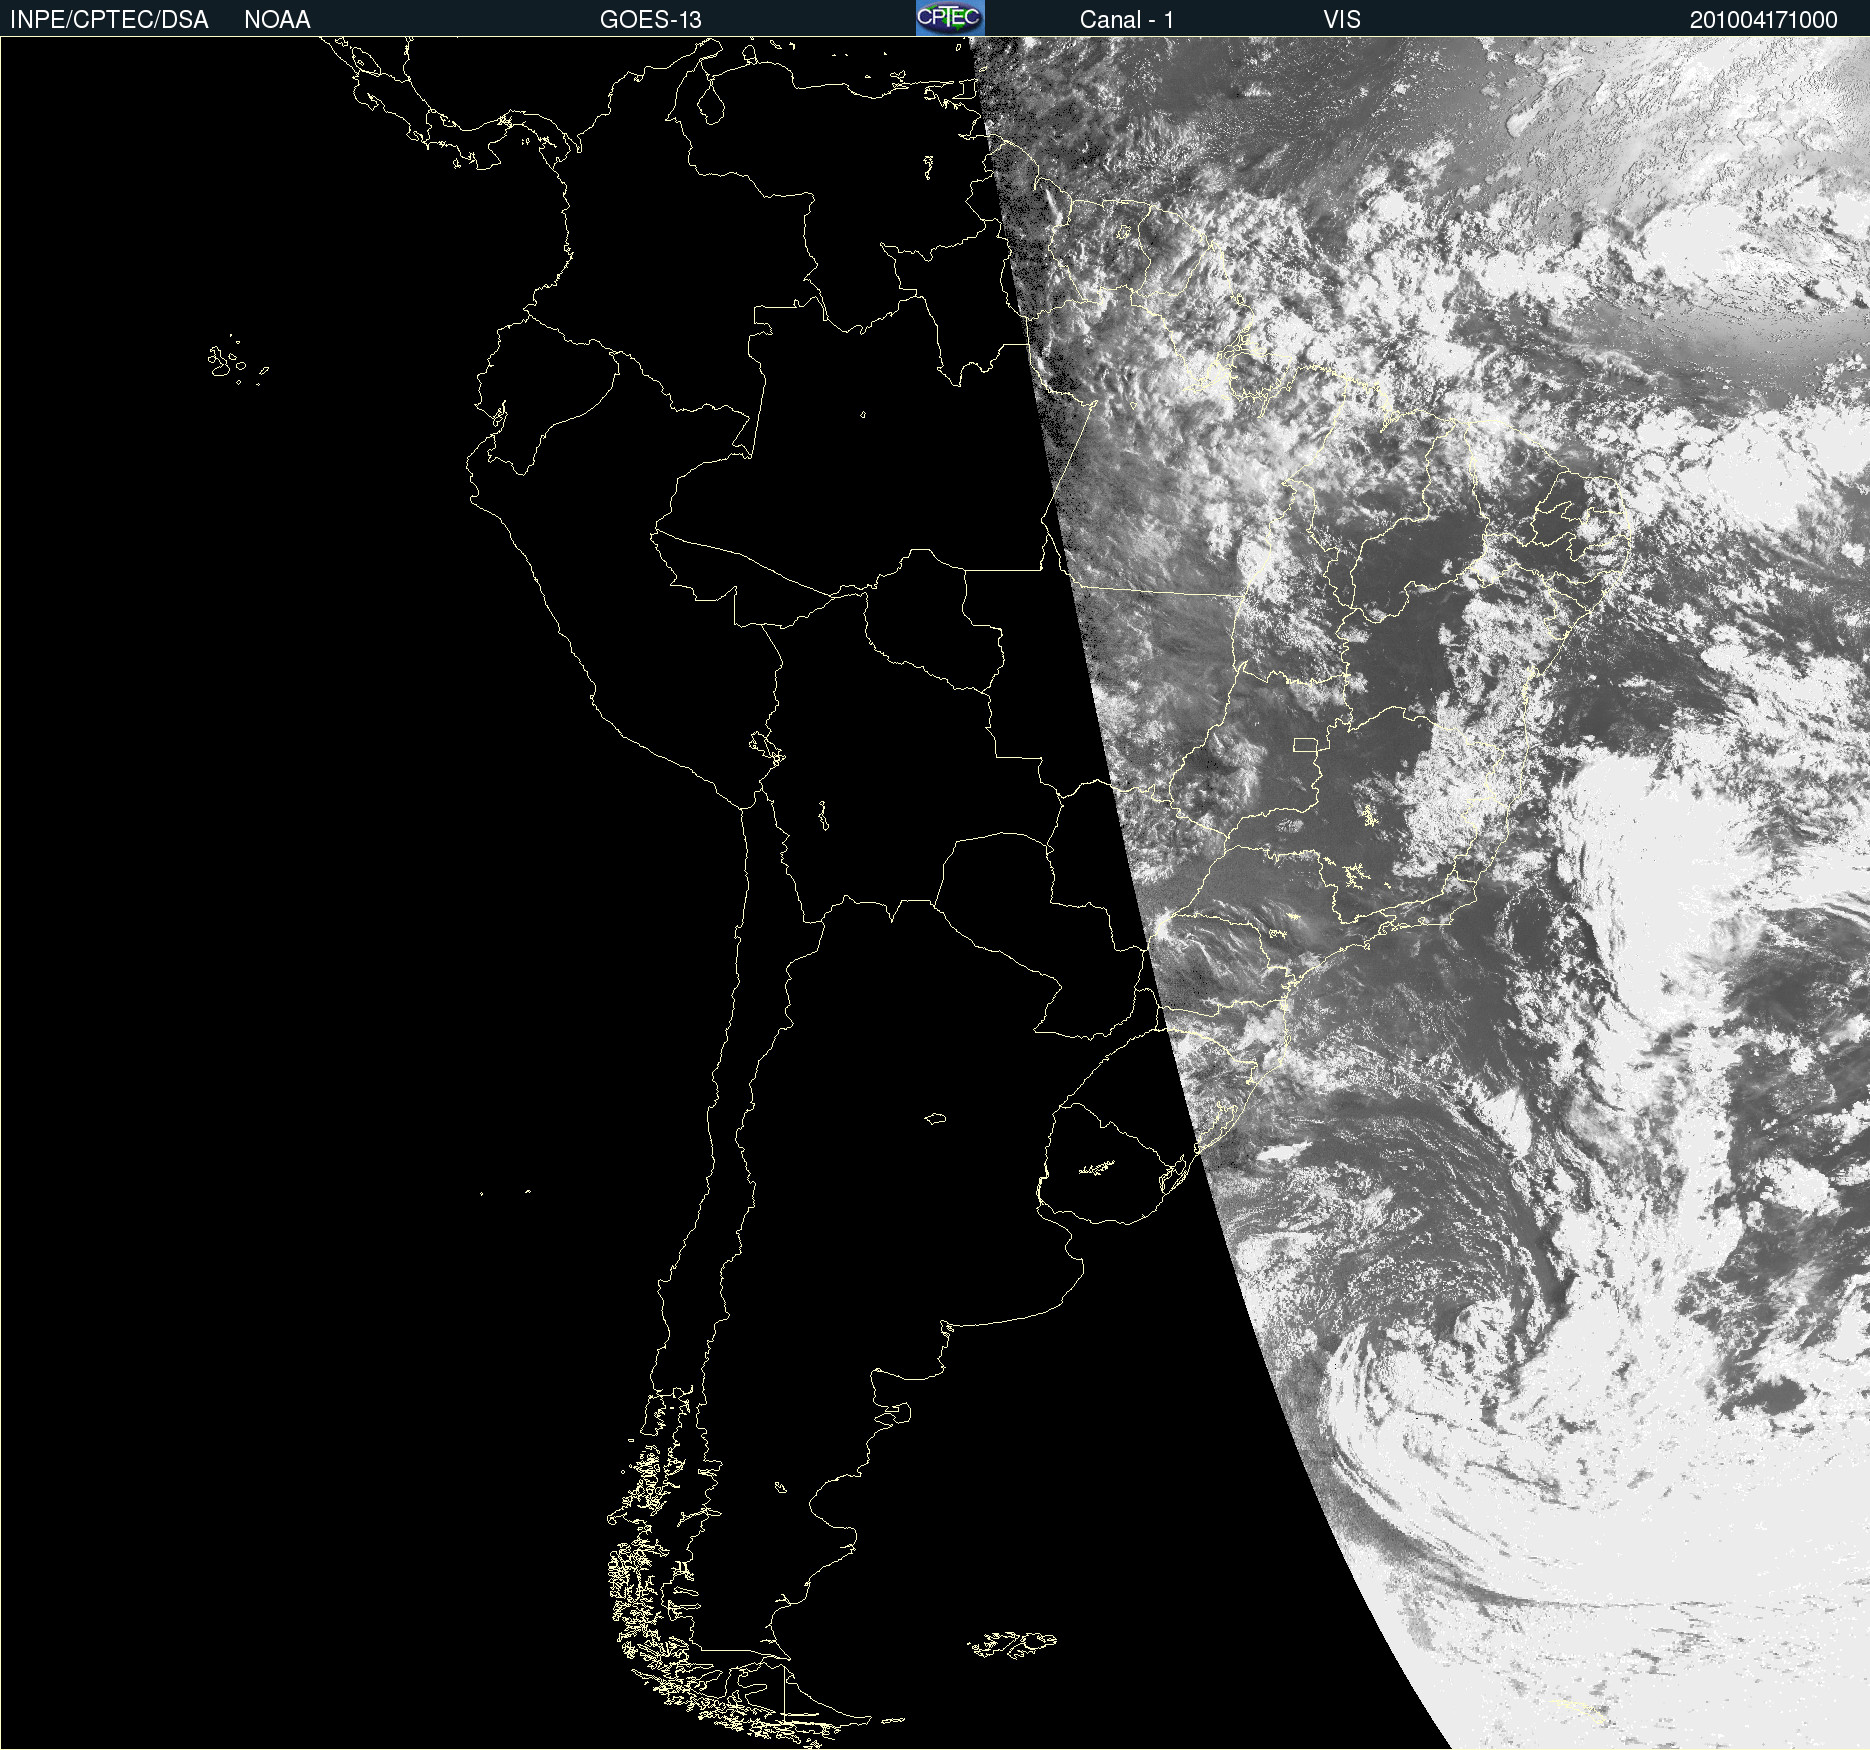The height and width of the screenshot is (1750, 1870).
Task: Click the Distrito Federal rectangle in Brazil
Action: coord(1305,744)
